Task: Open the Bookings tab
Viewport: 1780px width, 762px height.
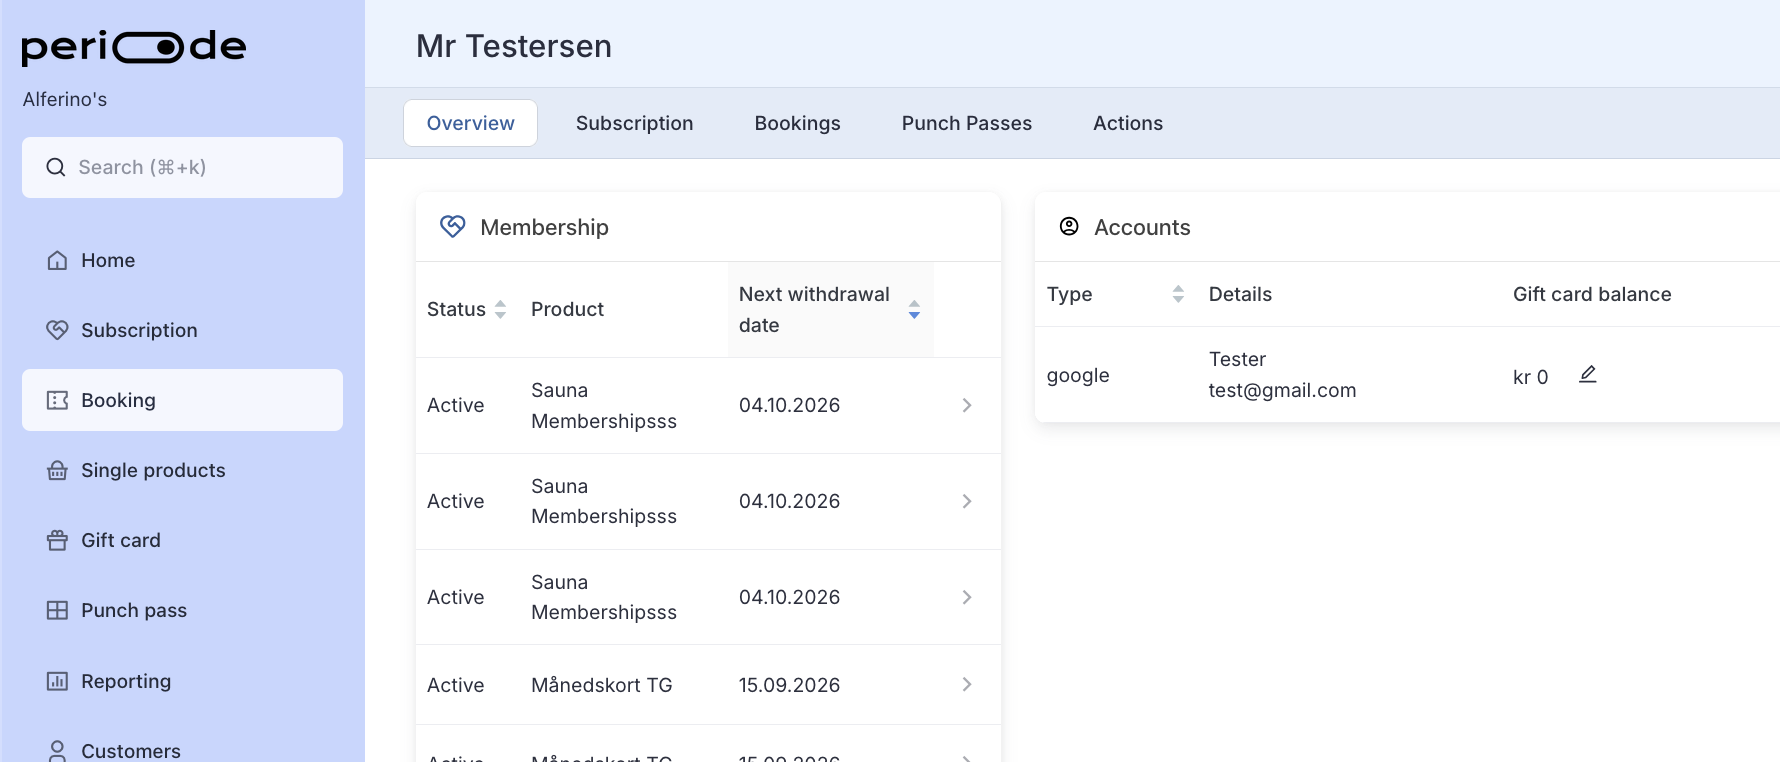Action: click(797, 123)
